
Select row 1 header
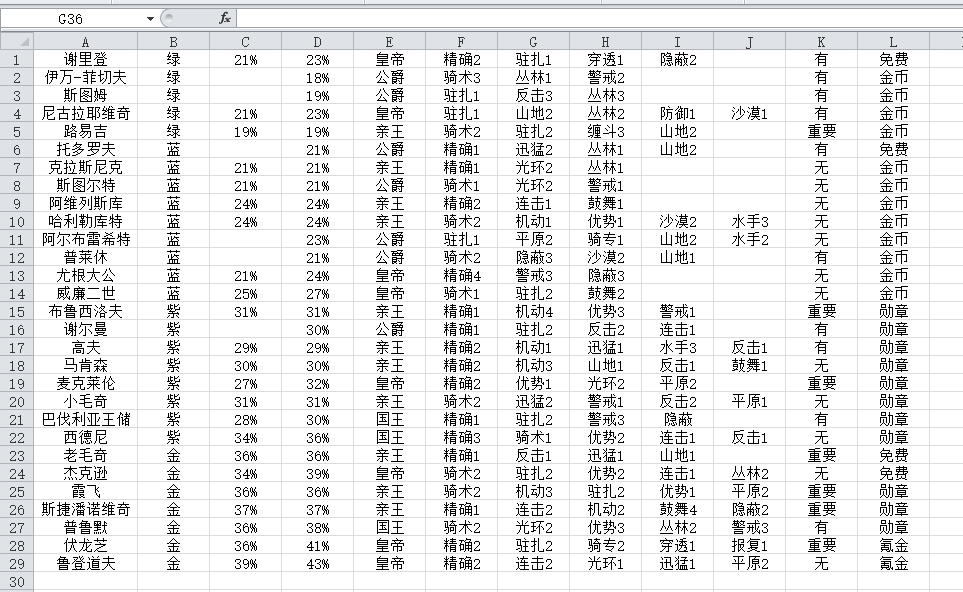pos(16,59)
